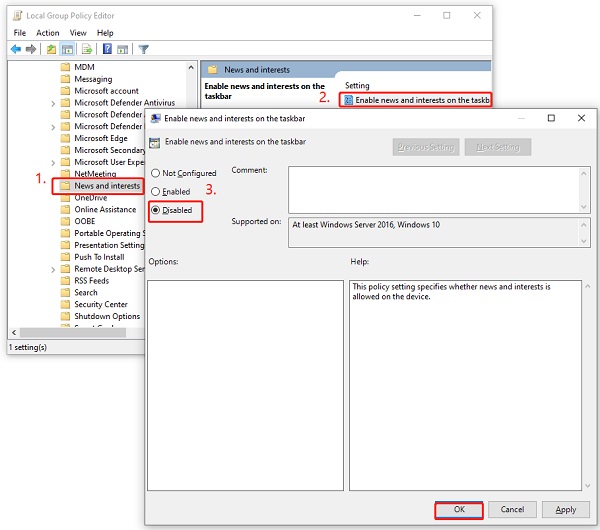This screenshot has width=600, height=530.
Task: Click the Online Assistance folder icon
Action: (65, 209)
